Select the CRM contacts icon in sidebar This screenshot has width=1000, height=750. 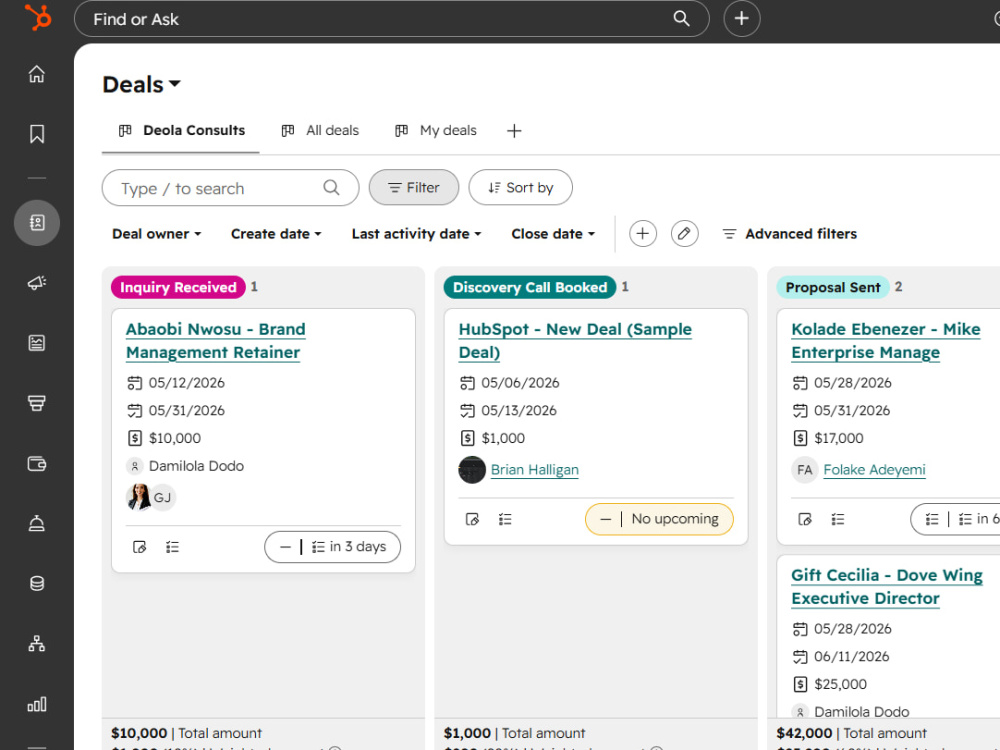pos(37,223)
